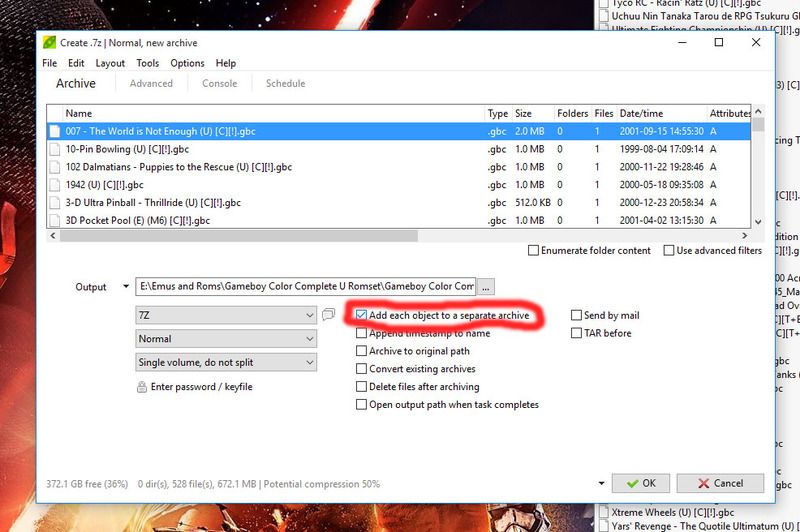800x532 pixels.
Task: Click the archive comment bubble icon
Action: (x=328, y=315)
